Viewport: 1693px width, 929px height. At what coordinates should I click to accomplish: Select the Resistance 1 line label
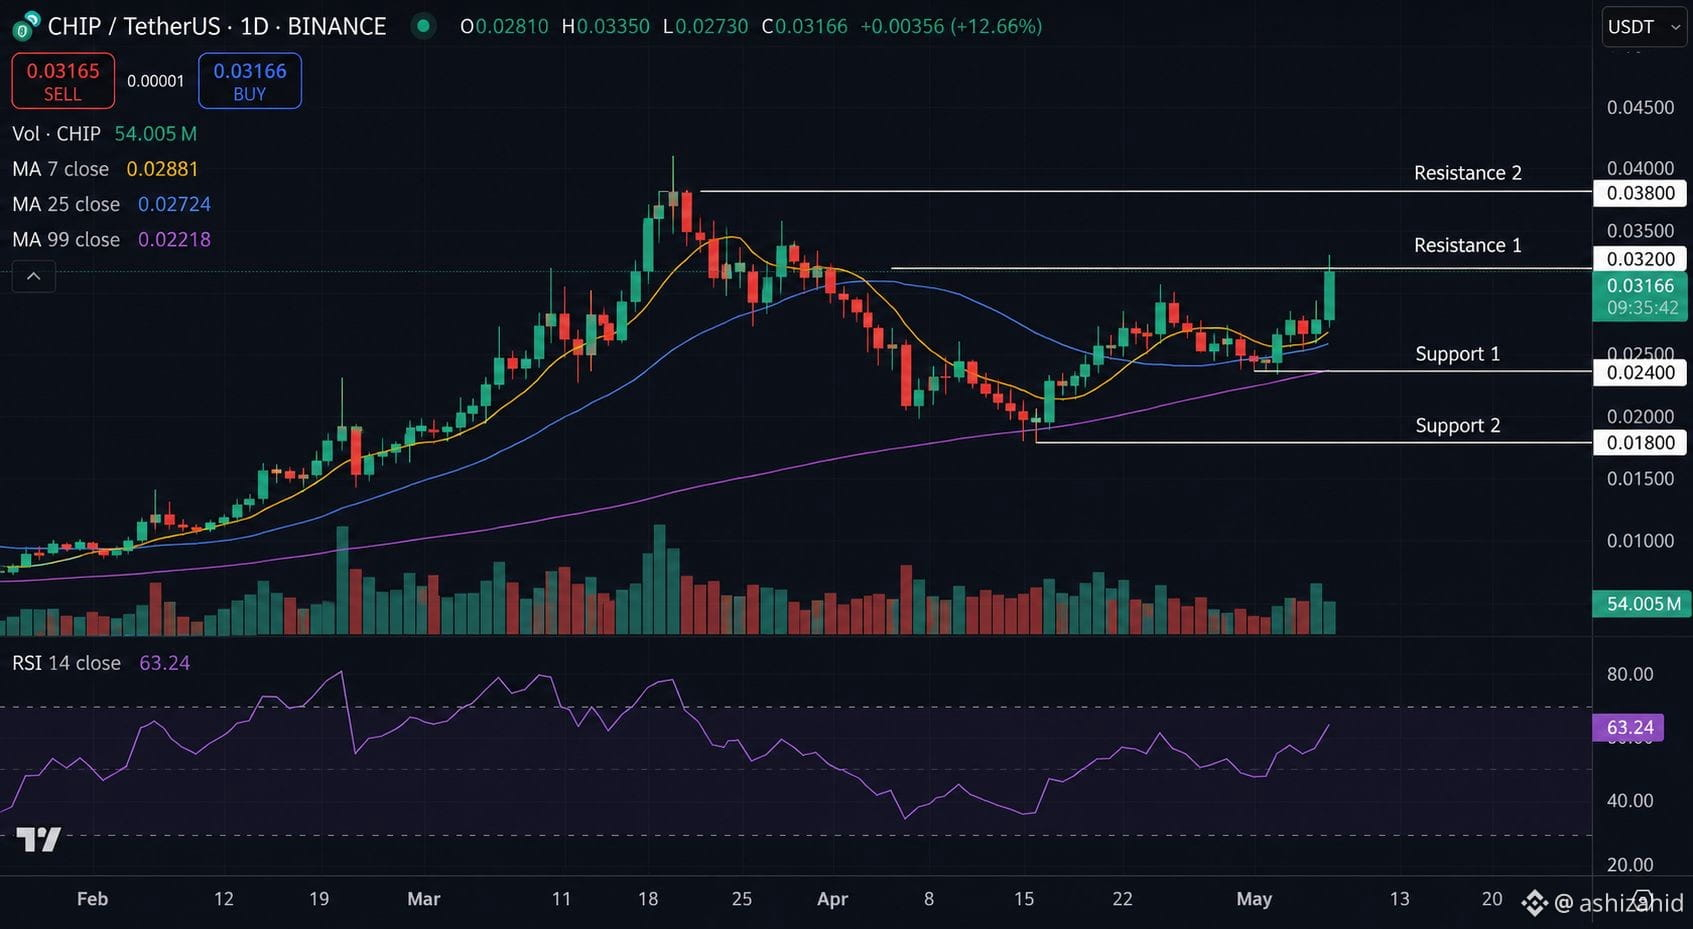coord(1468,245)
